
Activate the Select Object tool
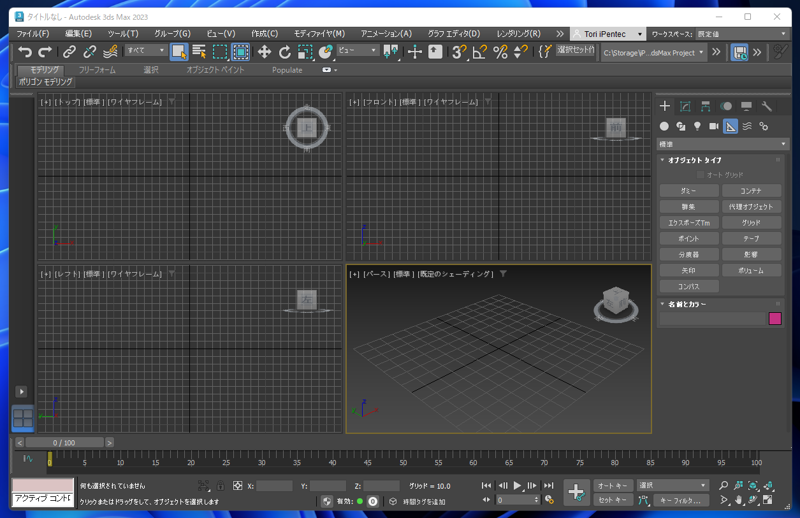(x=179, y=52)
